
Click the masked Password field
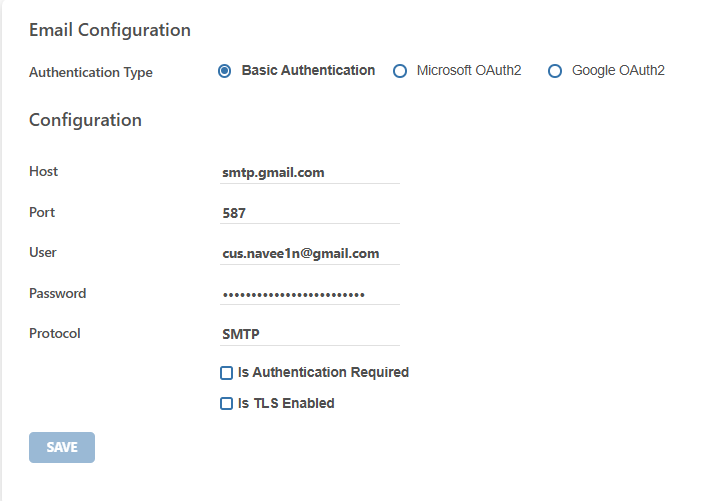(x=310, y=294)
